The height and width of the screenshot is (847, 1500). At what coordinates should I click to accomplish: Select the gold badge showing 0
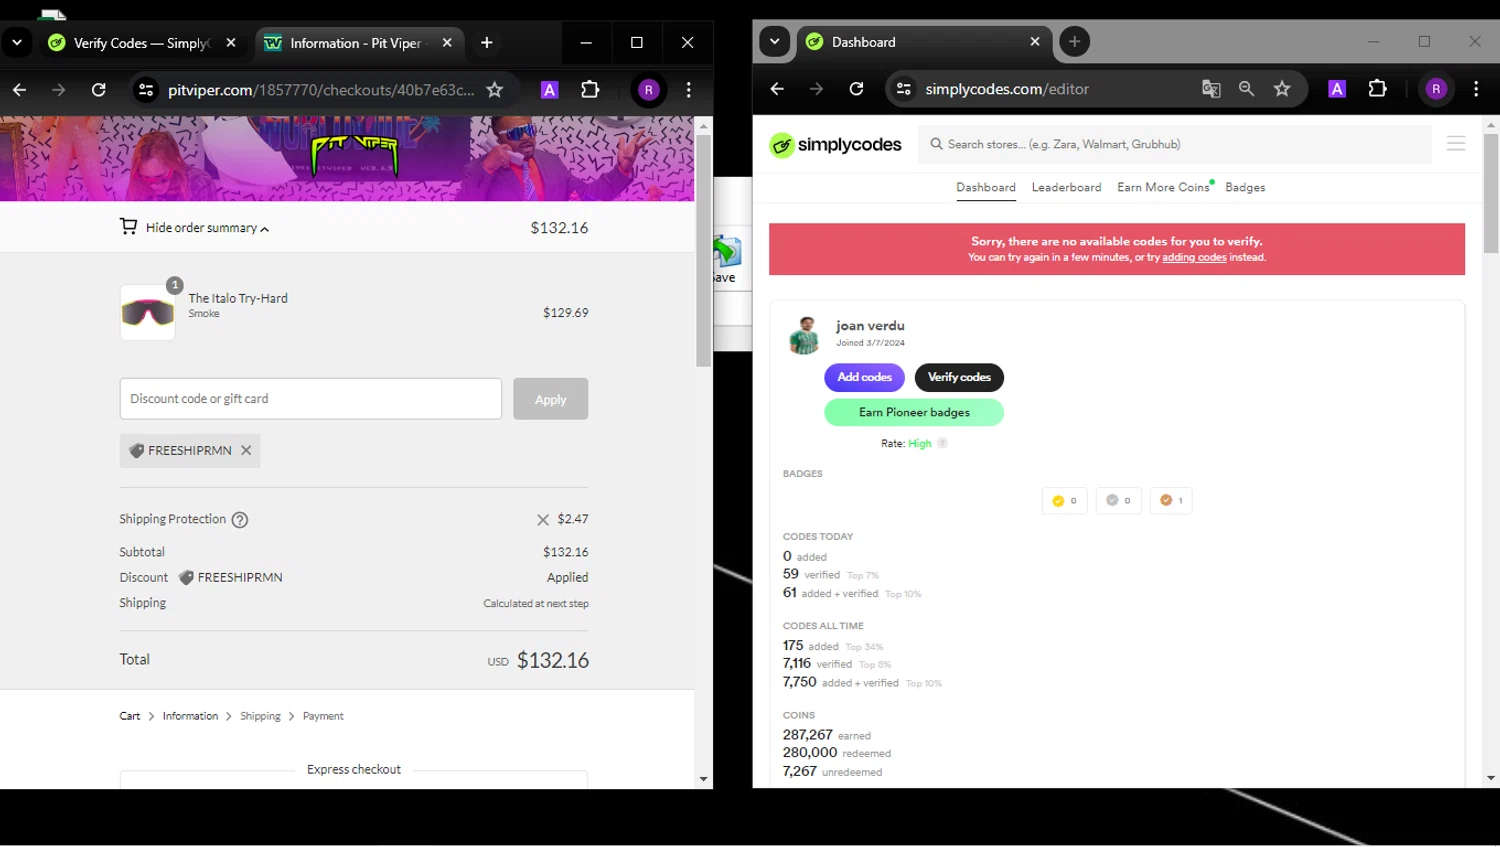pos(1064,501)
